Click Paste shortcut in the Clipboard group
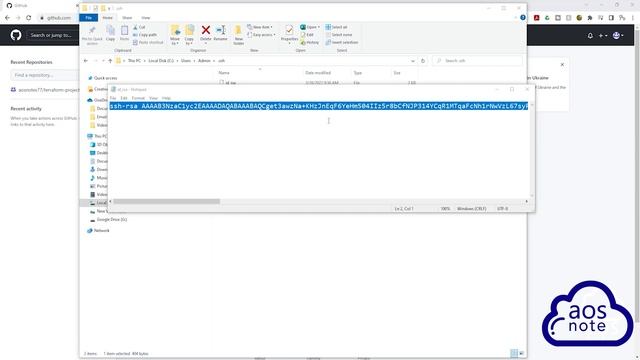 [x=148, y=42]
